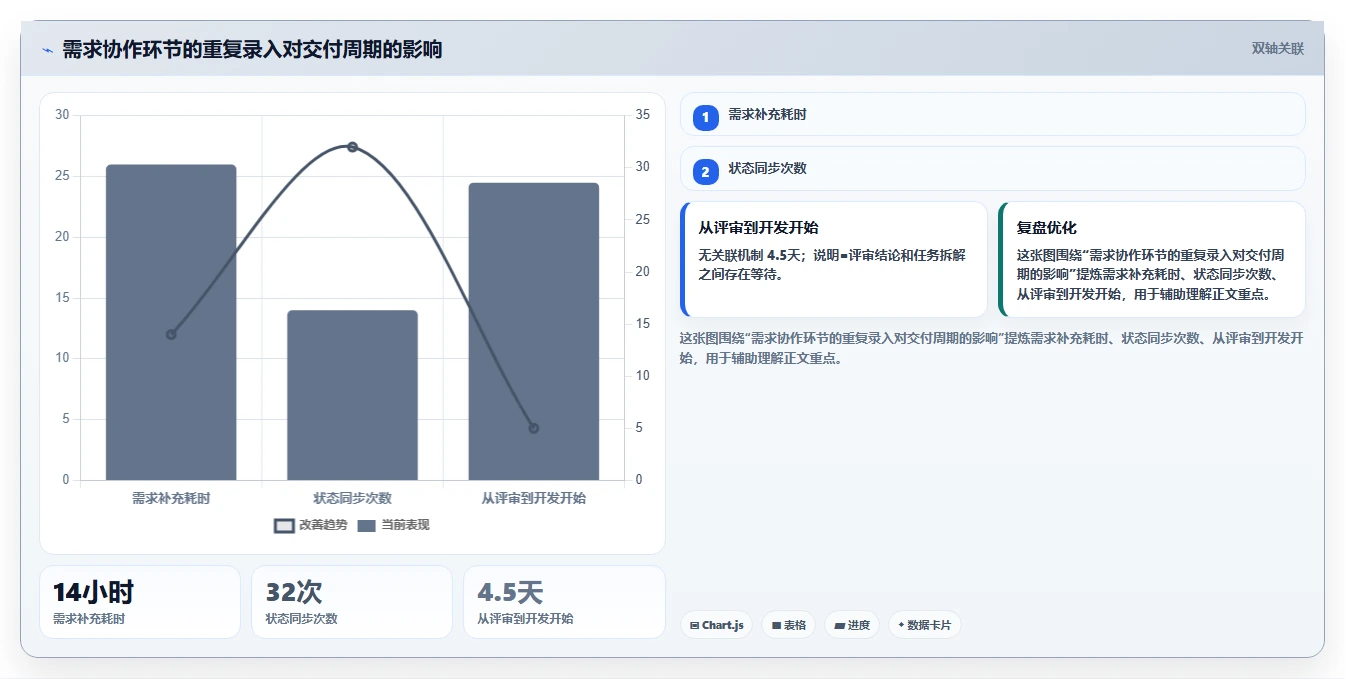
Task: Open the 复盘优化 info card
Action: click(x=1151, y=259)
